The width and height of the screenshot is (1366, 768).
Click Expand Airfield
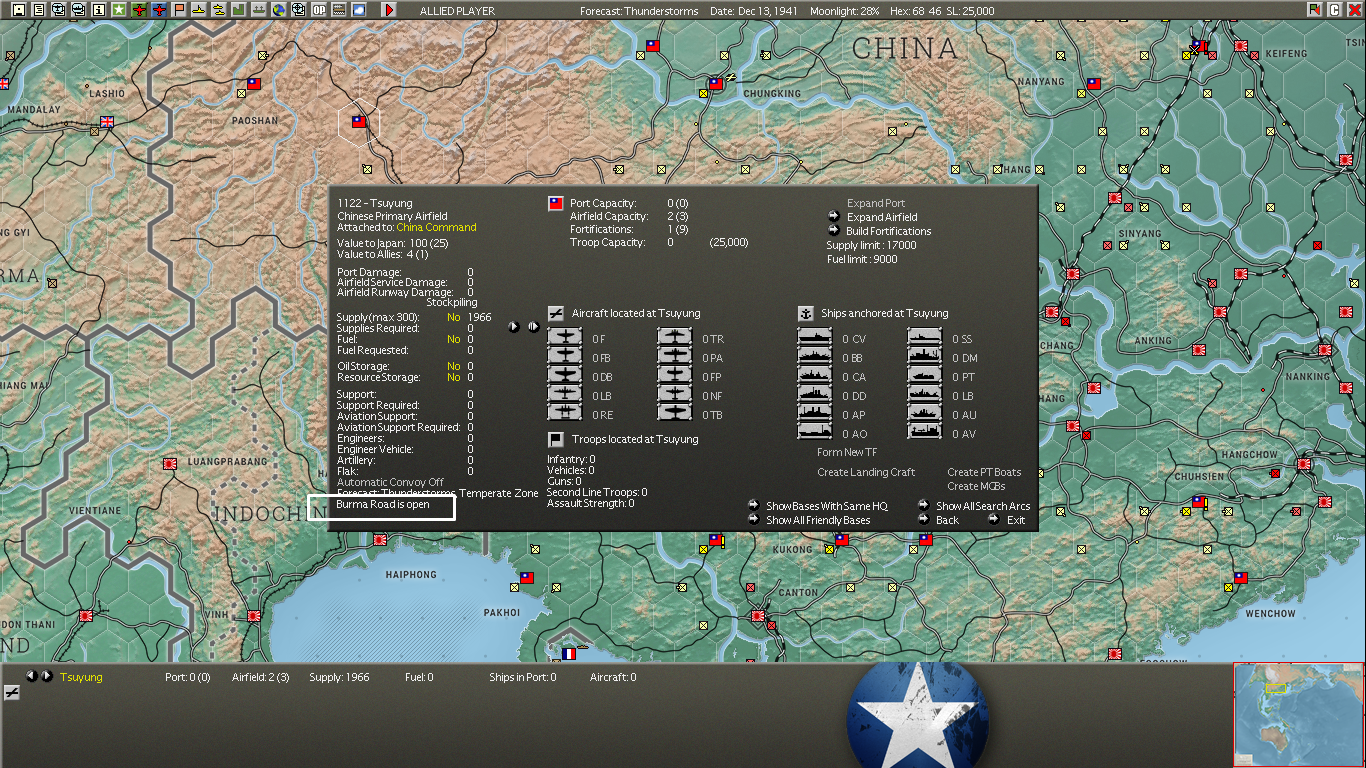881,217
